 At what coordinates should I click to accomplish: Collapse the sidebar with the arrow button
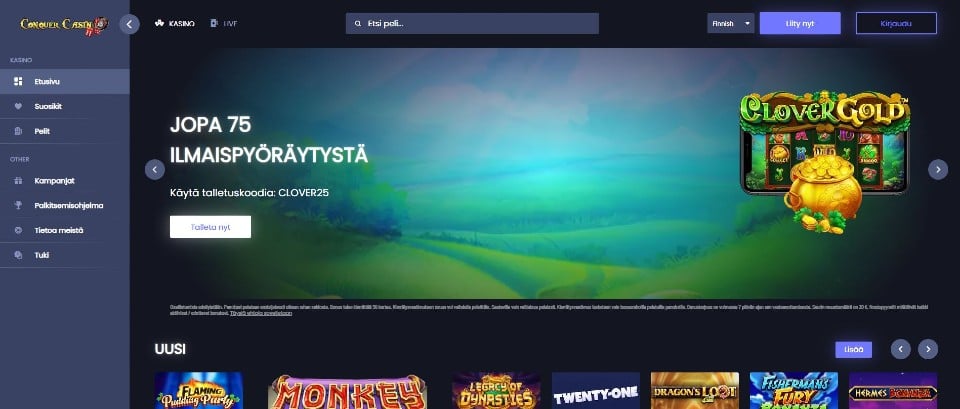[x=129, y=24]
